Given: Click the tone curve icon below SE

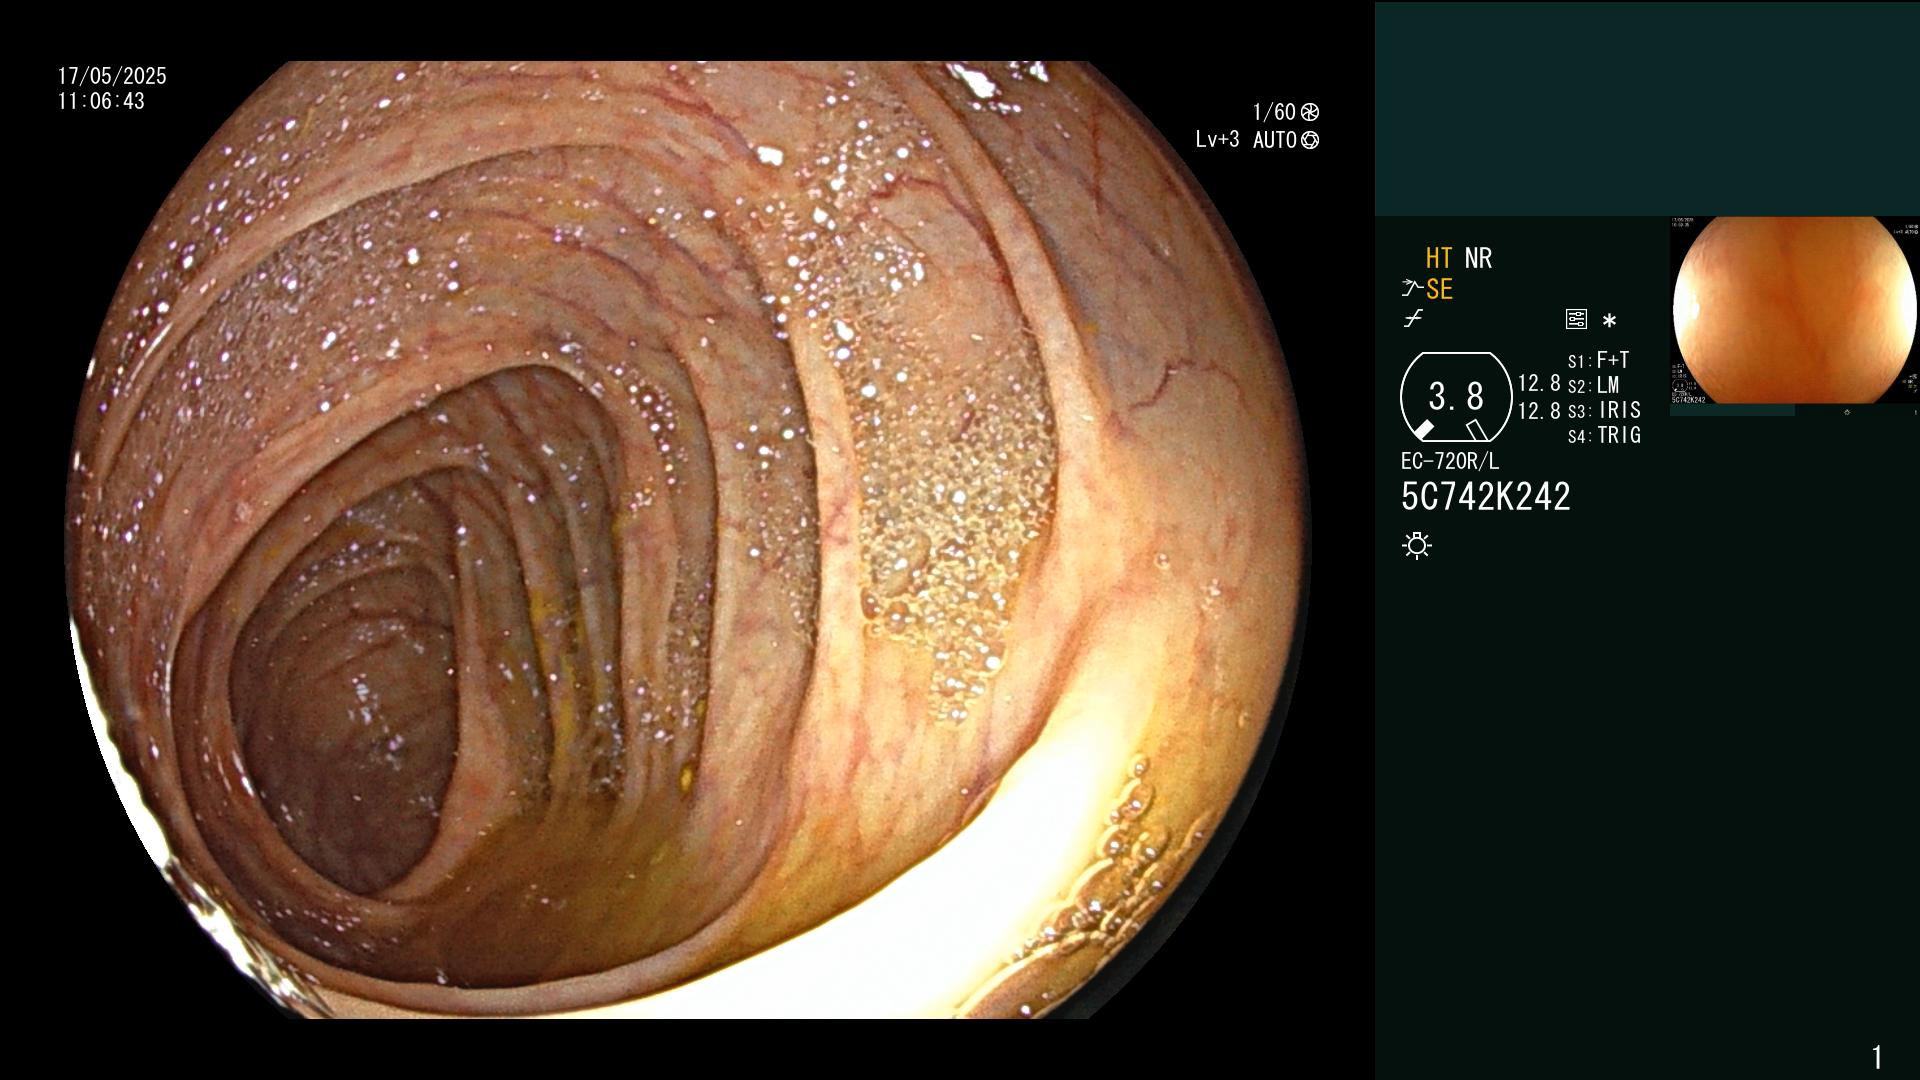Looking at the screenshot, I should point(1413,319).
